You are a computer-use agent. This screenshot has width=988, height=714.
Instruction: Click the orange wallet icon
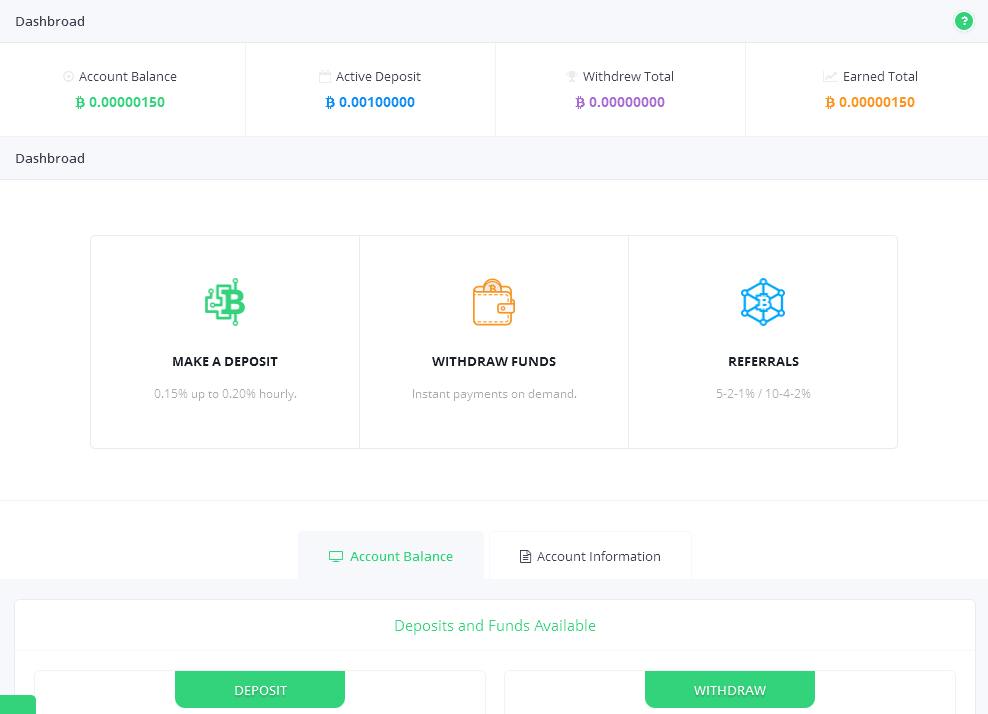point(493,302)
